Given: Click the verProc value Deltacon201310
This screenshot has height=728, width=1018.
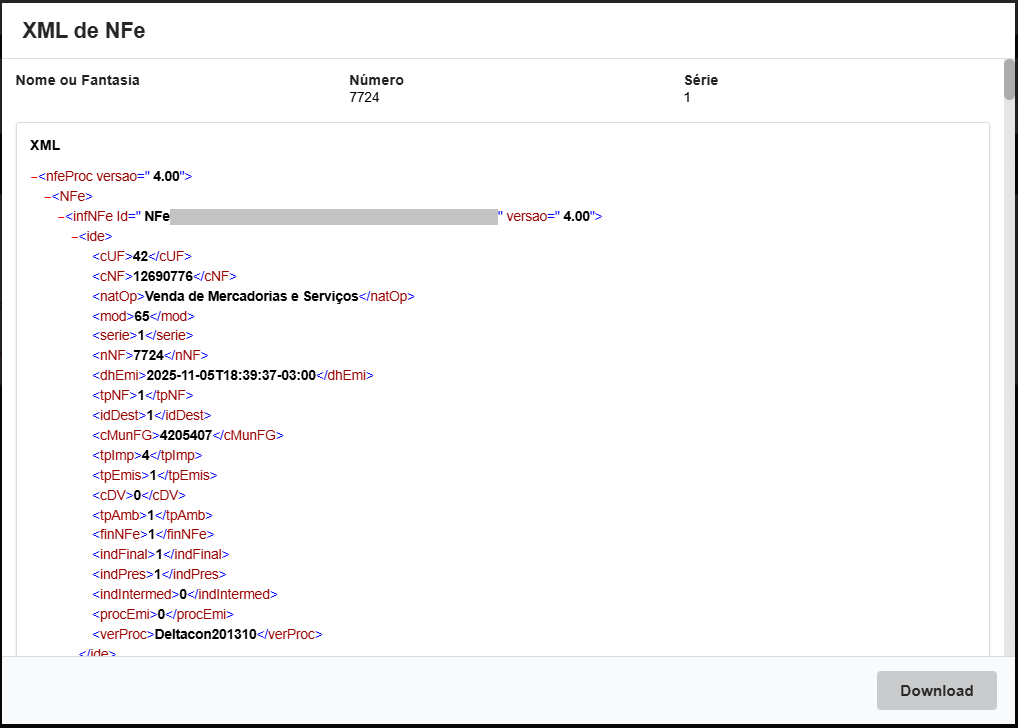Looking at the screenshot, I should pos(205,634).
